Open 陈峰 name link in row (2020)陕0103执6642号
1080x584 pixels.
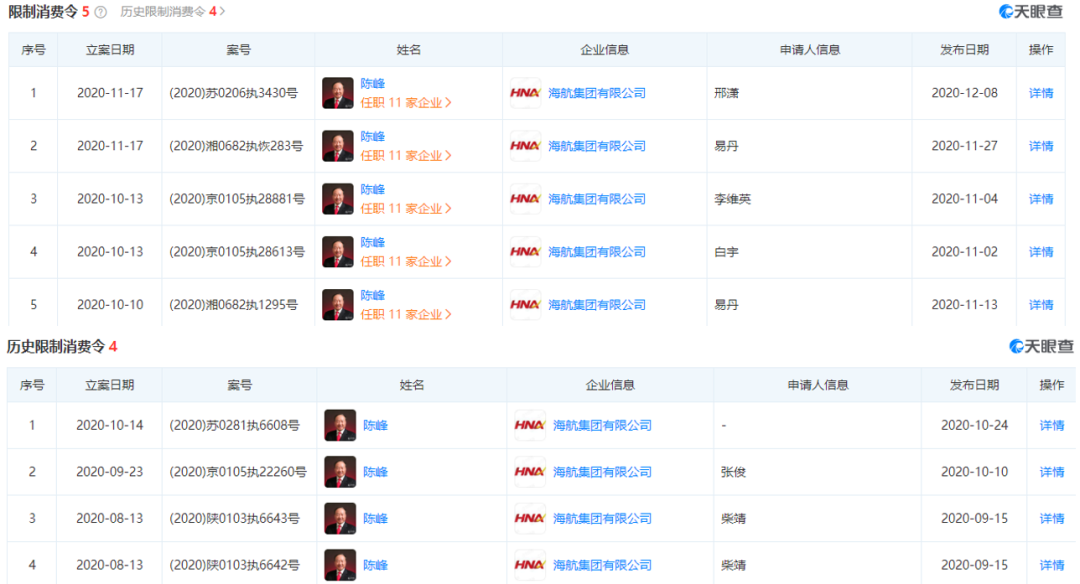pos(375,565)
